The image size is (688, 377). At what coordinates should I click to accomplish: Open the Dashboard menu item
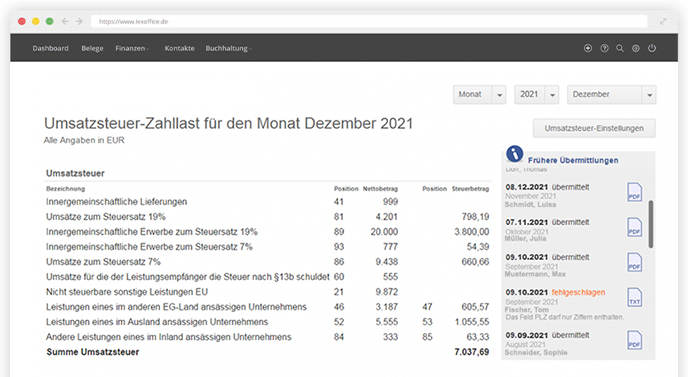[x=50, y=48]
